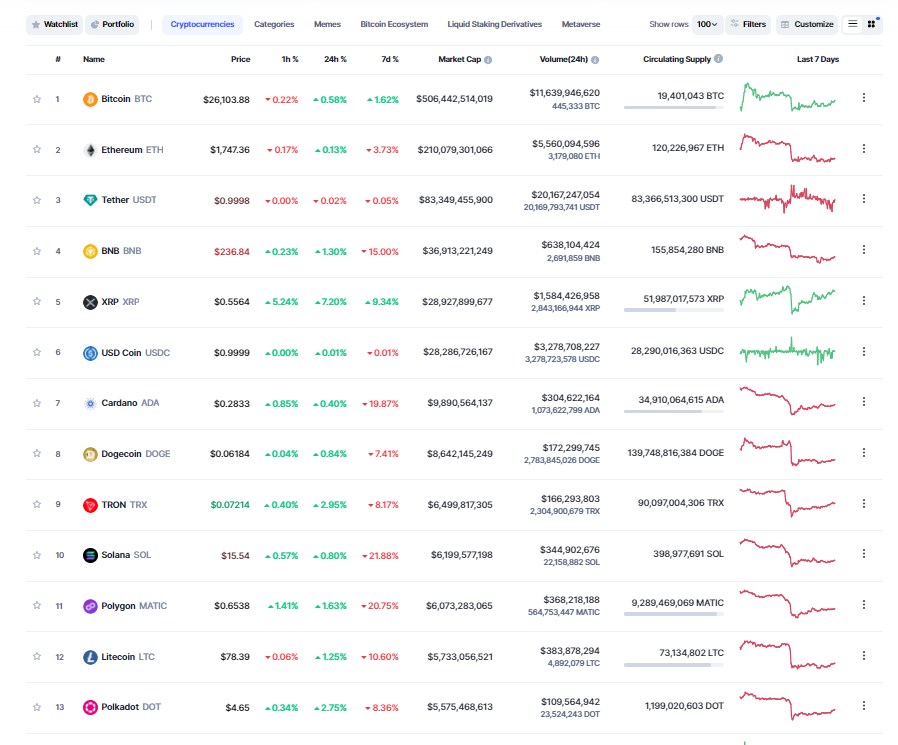Open Tether last 7 days sparkline chart
The image size is (898, 745).
[787, 199]
